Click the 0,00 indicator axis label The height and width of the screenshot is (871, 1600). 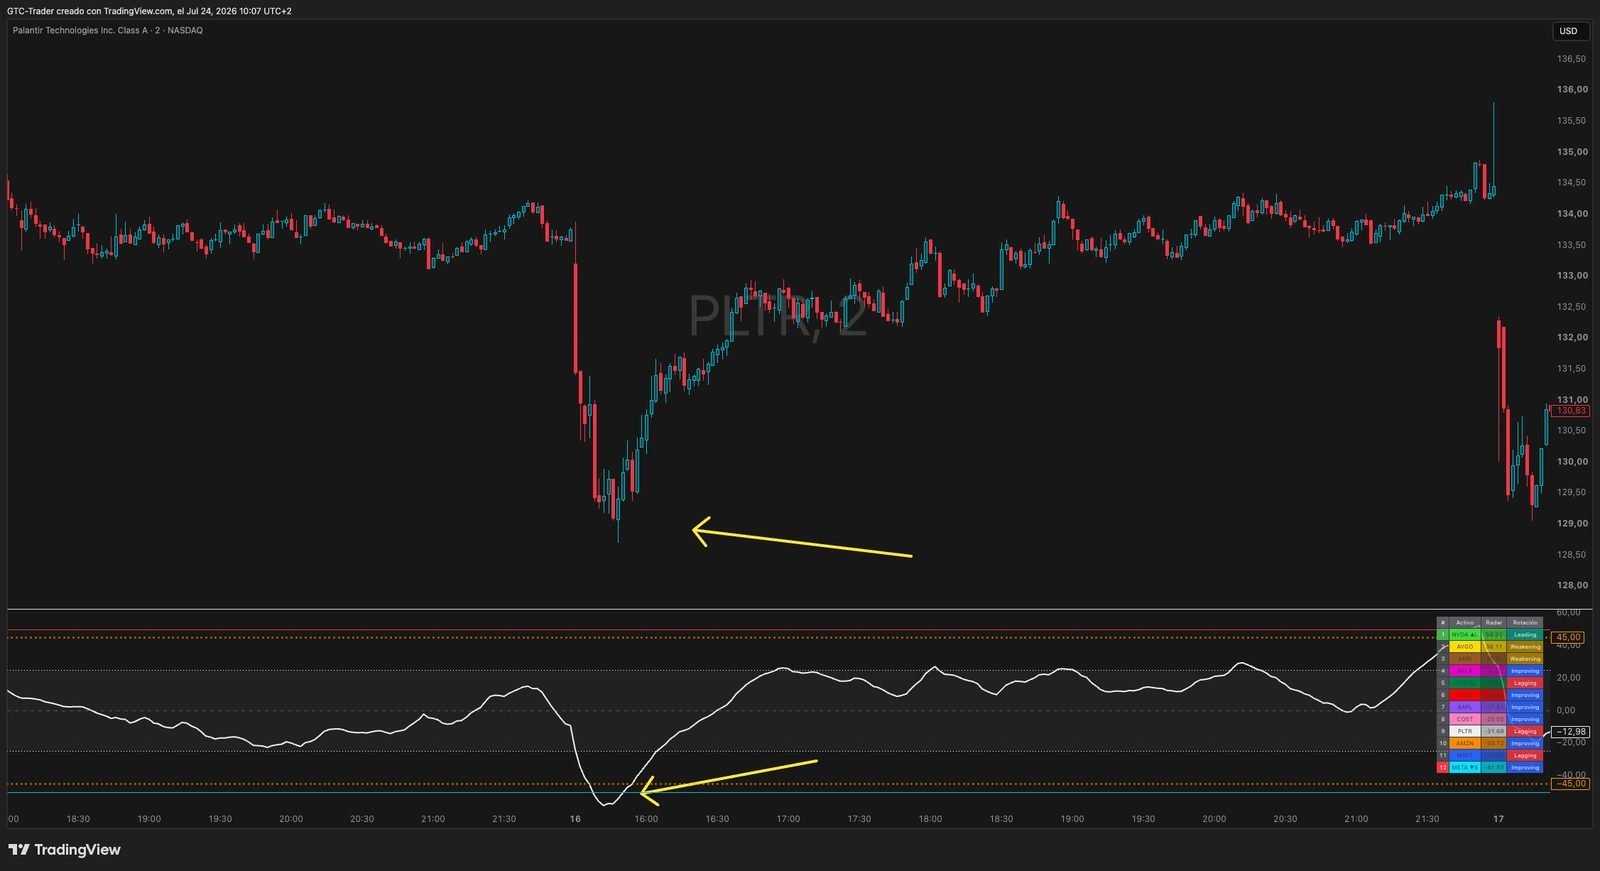(1566, 710)
